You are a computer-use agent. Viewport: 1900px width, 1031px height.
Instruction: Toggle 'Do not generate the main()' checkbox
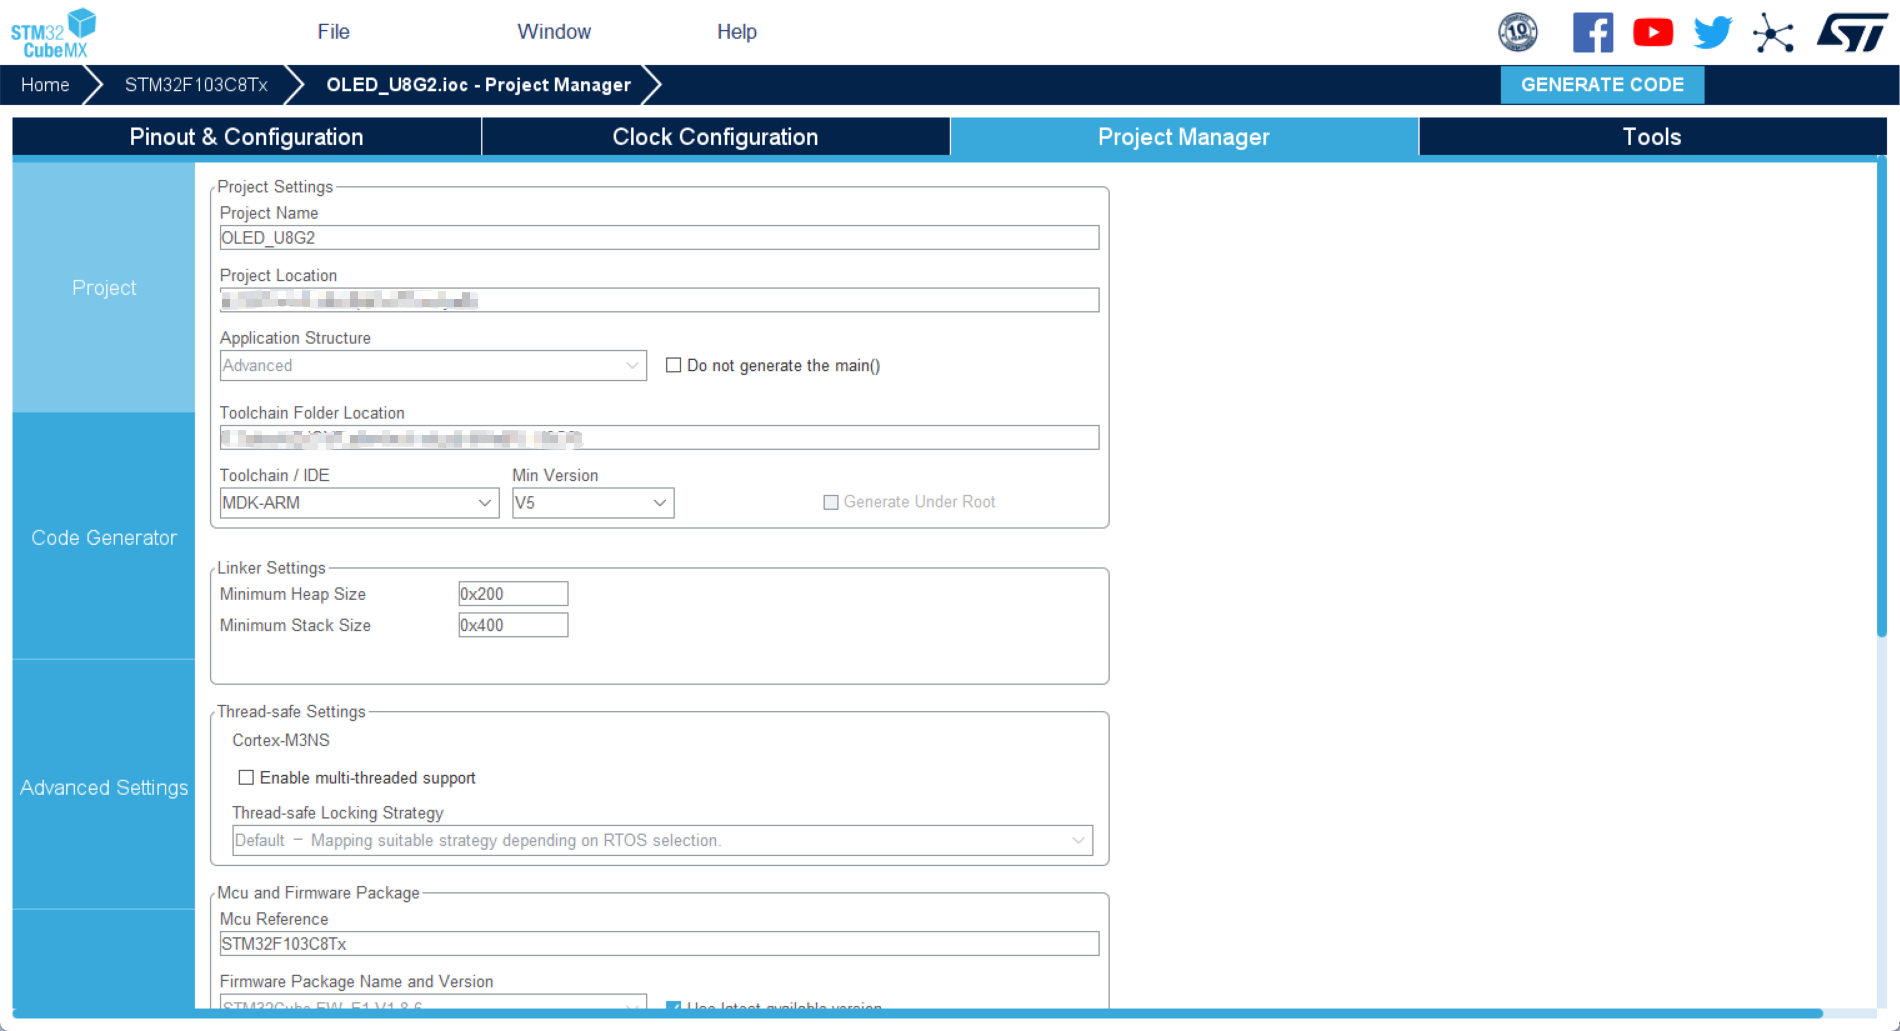tap(674, 365)
